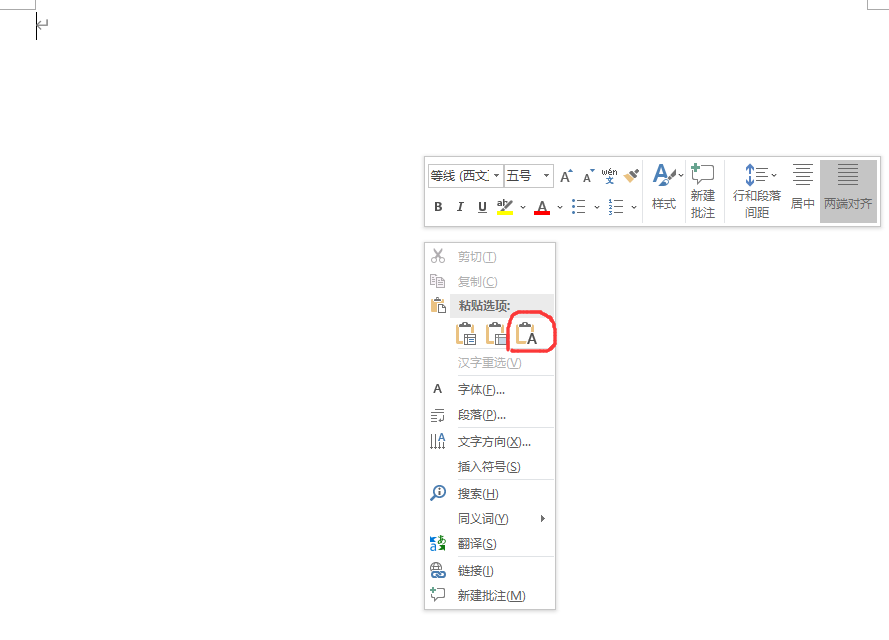
Task: Toggle 两端对齐 justify alignment
Action: 848,190
